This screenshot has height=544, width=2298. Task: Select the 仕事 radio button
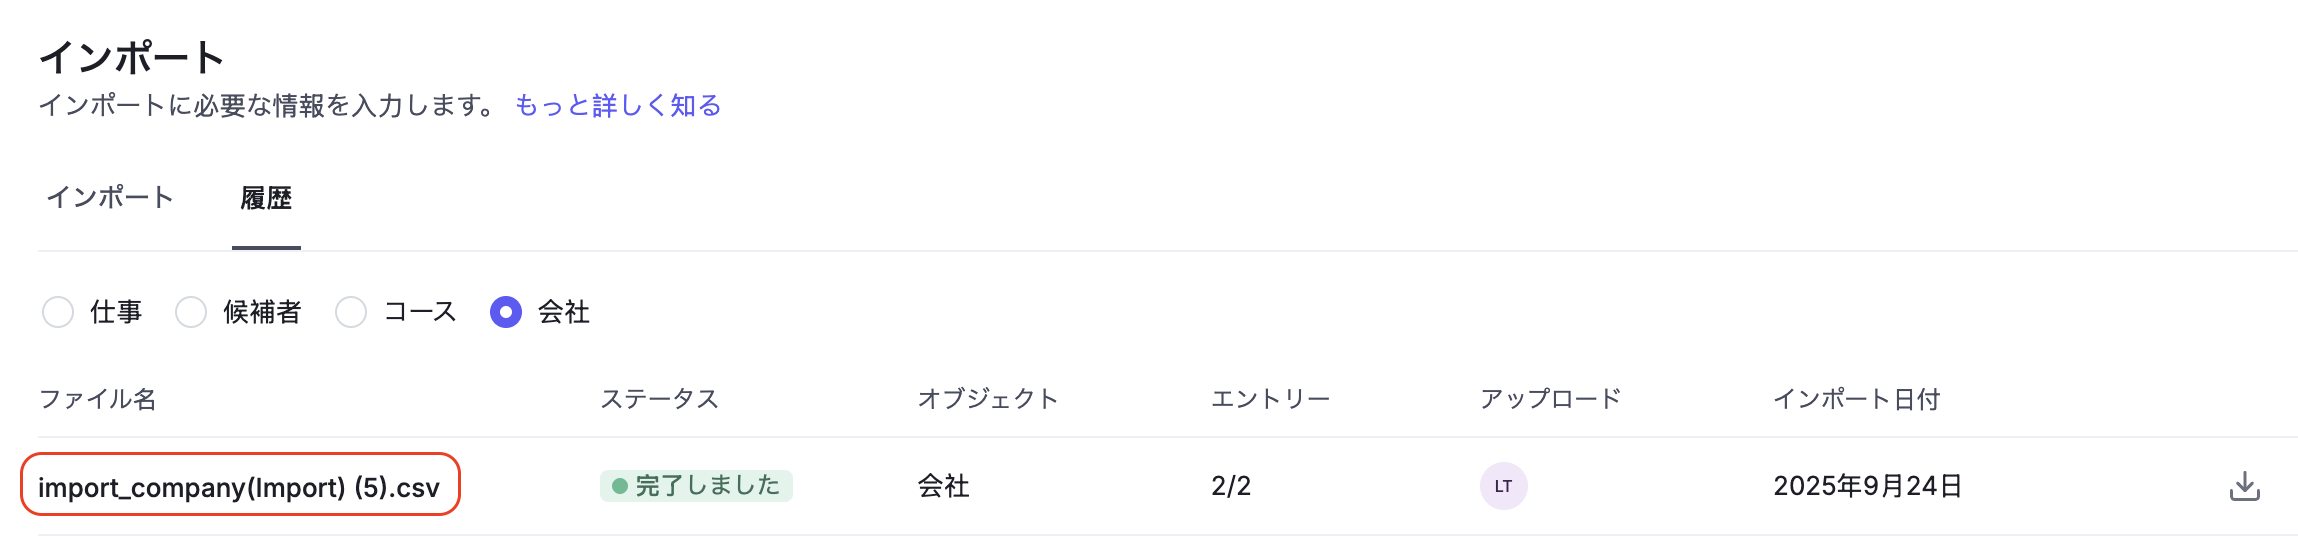(58, 312)
